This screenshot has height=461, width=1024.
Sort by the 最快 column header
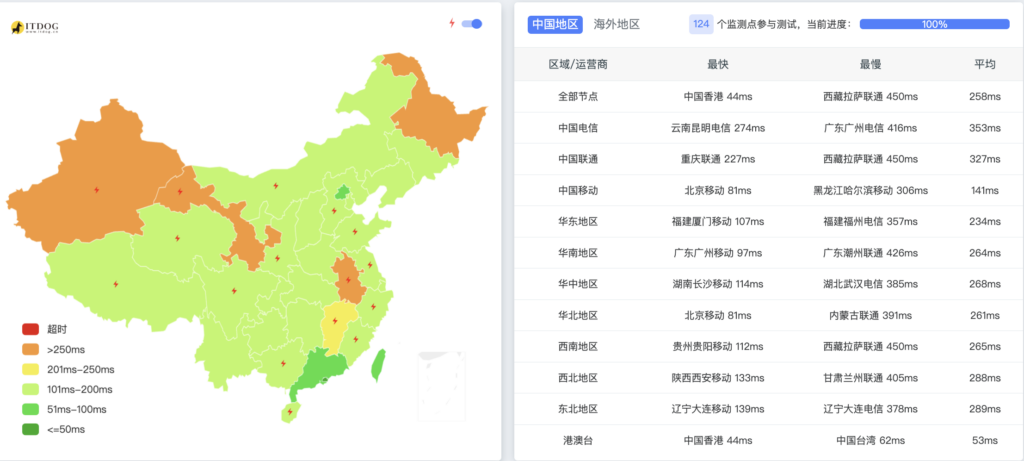(x=717, y=64)
